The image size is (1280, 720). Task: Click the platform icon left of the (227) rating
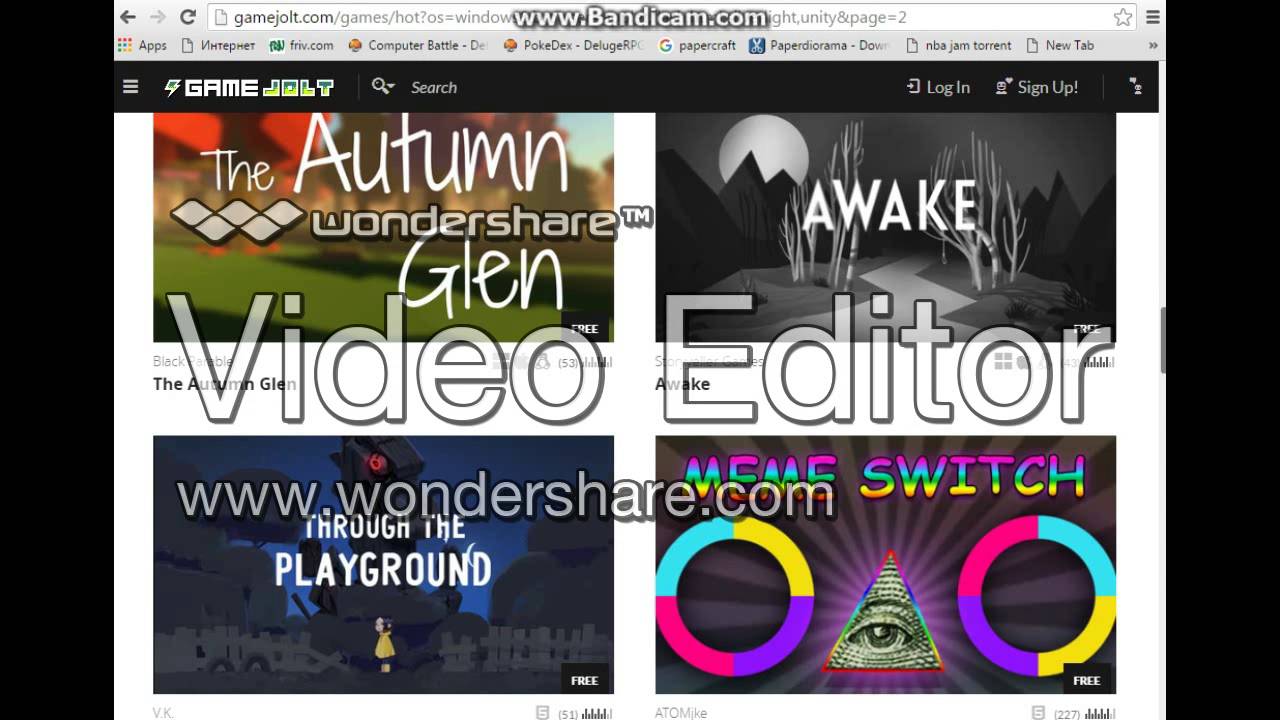(x=1039, y=713)
